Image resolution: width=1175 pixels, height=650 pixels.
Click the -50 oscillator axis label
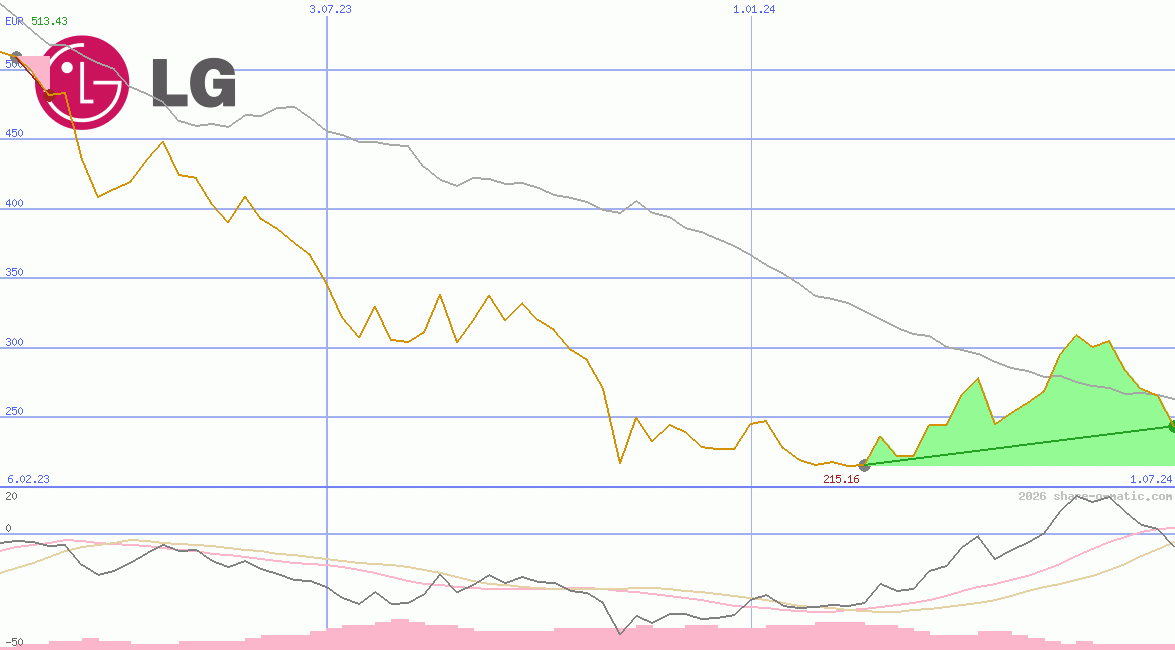point(14,641)
